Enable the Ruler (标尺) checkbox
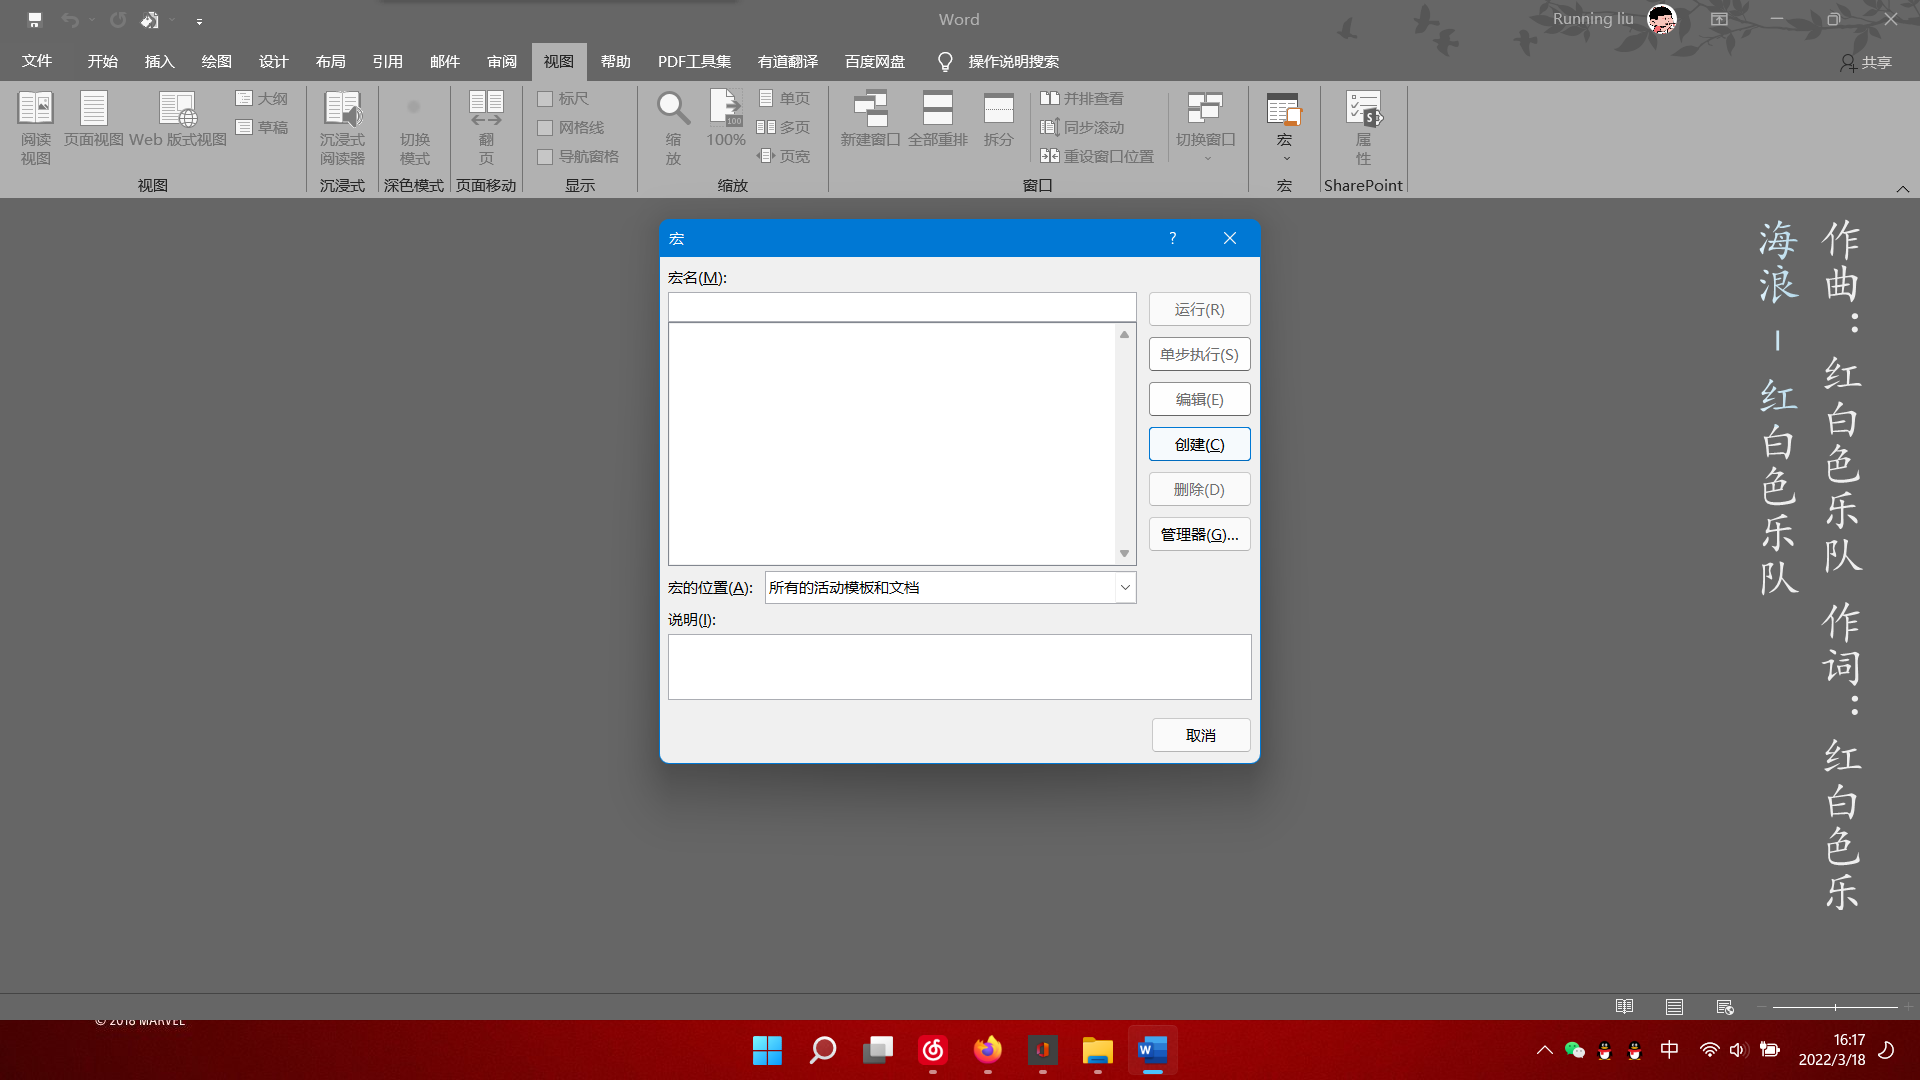 click(545, 99)
